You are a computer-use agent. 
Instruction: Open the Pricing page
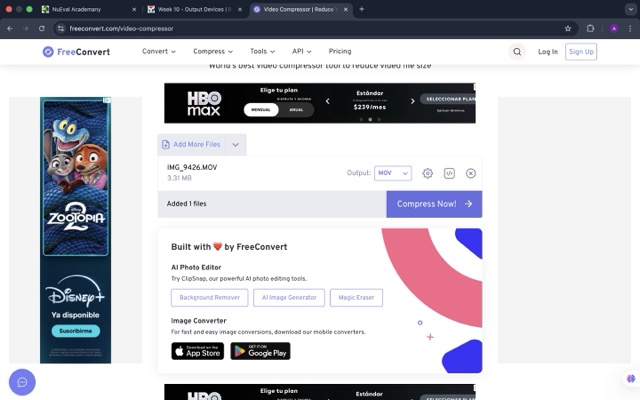340,51
